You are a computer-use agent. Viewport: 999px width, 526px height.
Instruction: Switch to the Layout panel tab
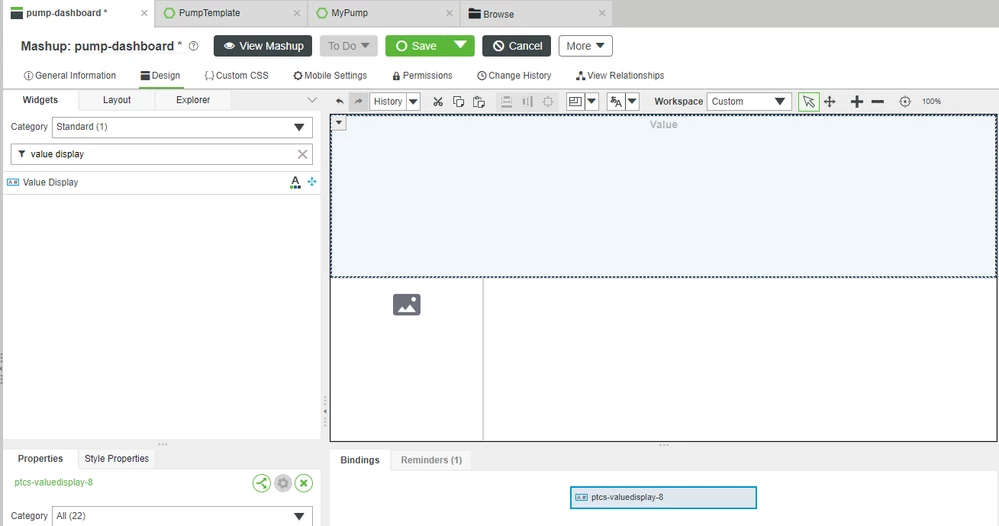click(117, 100)
